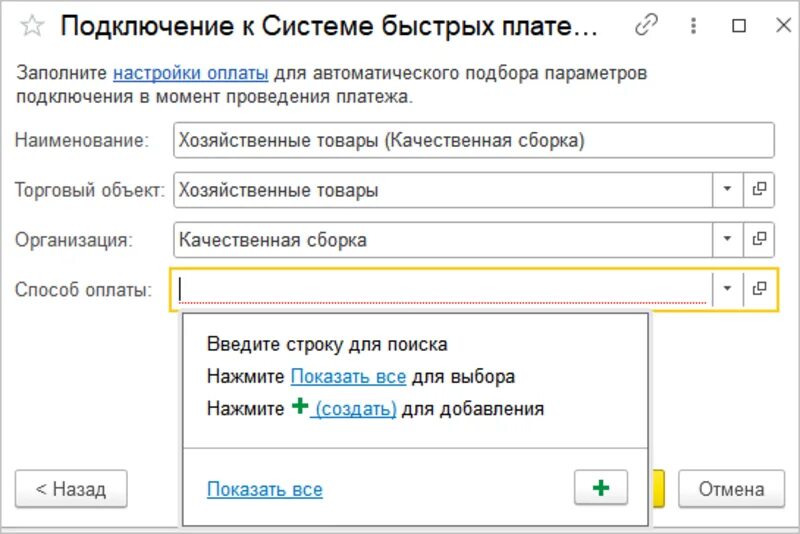
Task: Expand the Организация dropdown list
Action: coord(727,239)
